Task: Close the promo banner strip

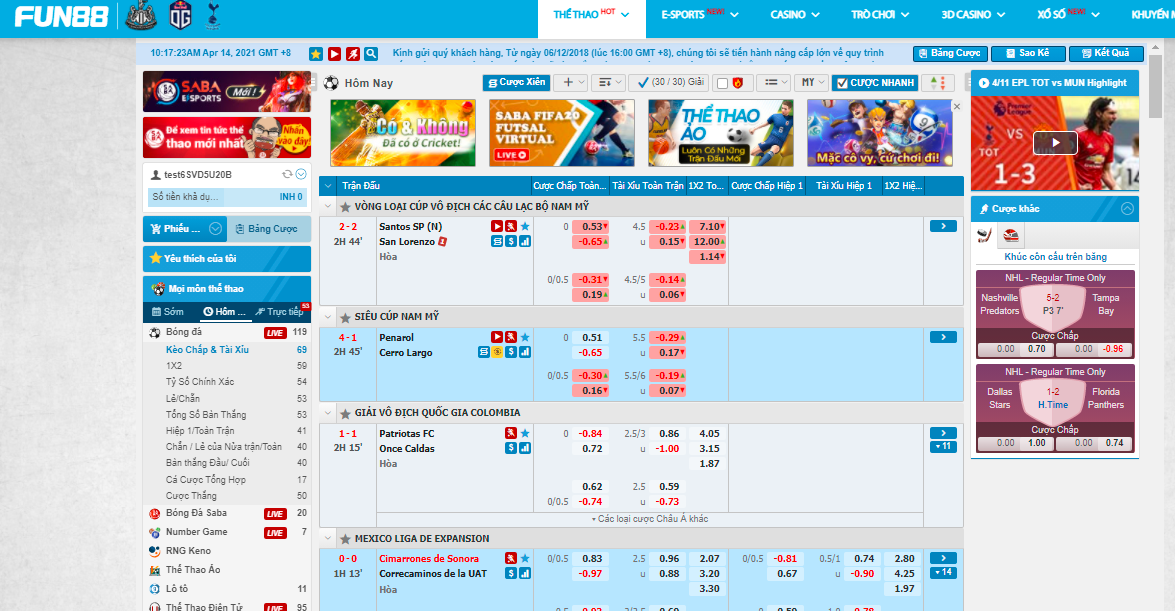Action: pos(957,106)
